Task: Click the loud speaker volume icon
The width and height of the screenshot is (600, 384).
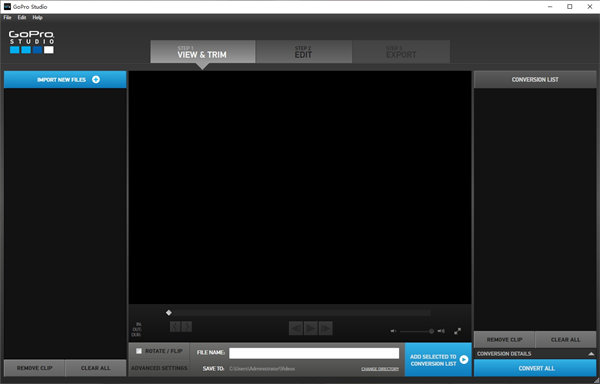Action: pyautogui.click(x=441, y=331)
